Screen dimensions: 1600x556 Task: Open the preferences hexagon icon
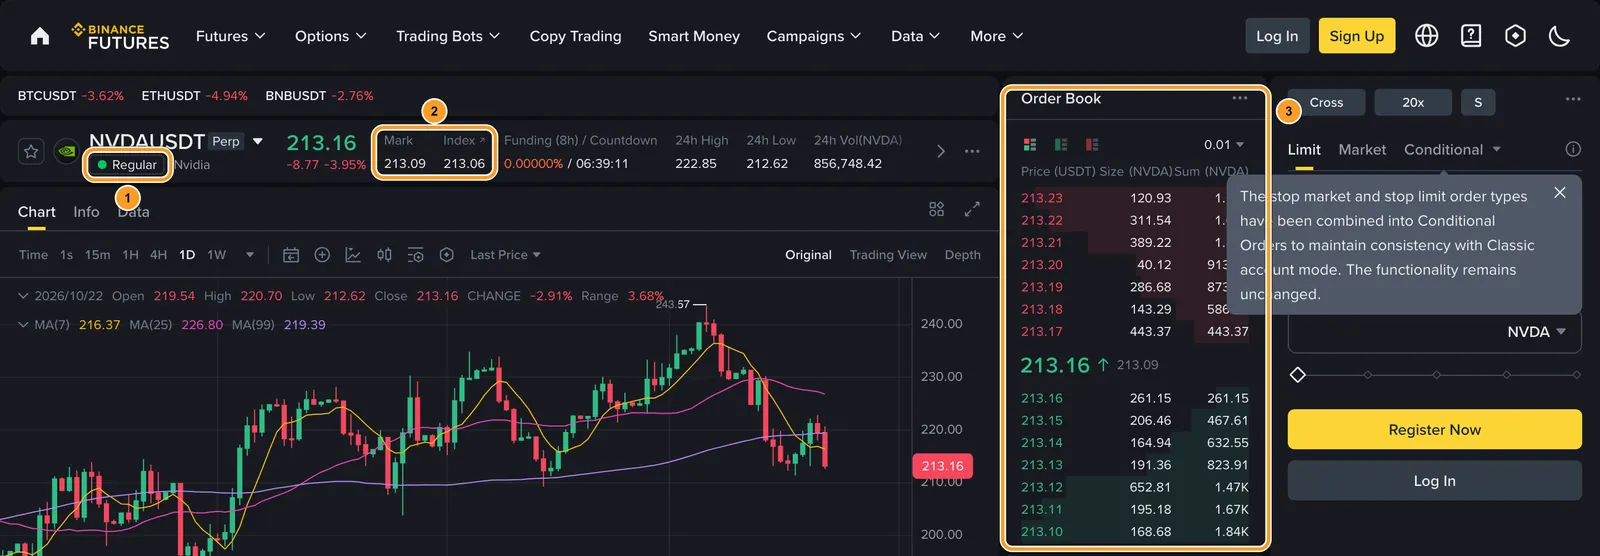[1516, 36]
